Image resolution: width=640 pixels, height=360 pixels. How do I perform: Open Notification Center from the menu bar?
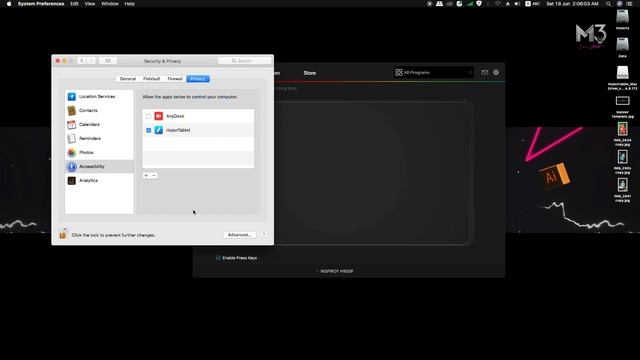pos(629,4)
